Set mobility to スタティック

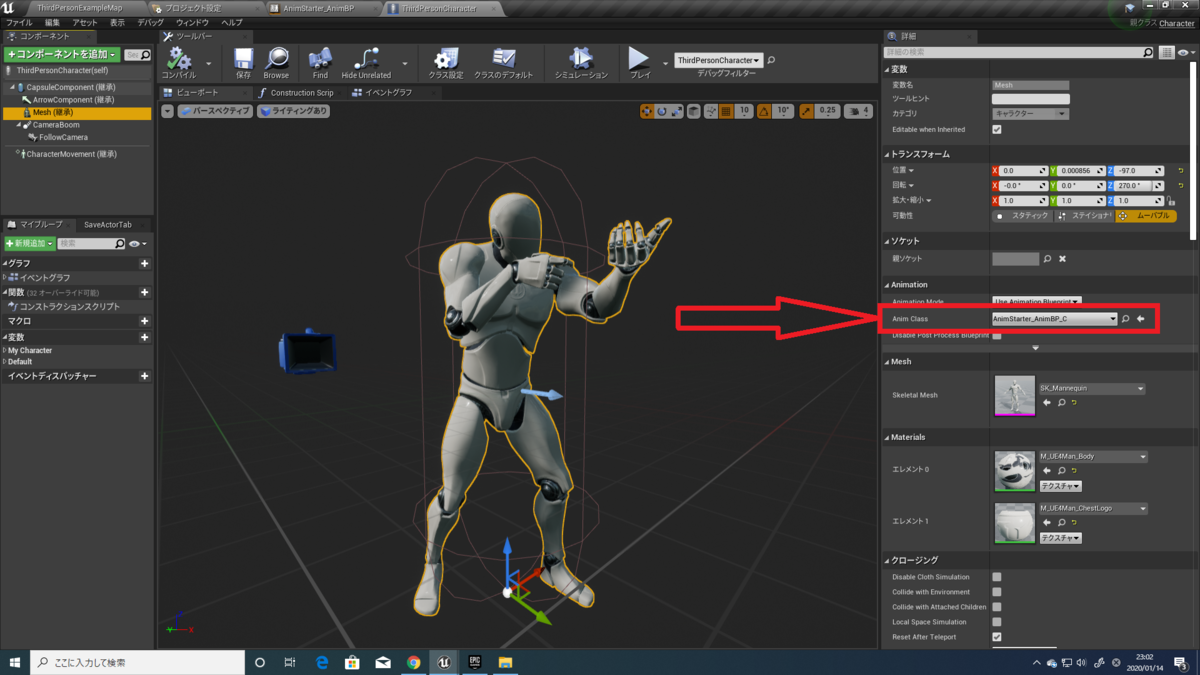[1022, 216]
